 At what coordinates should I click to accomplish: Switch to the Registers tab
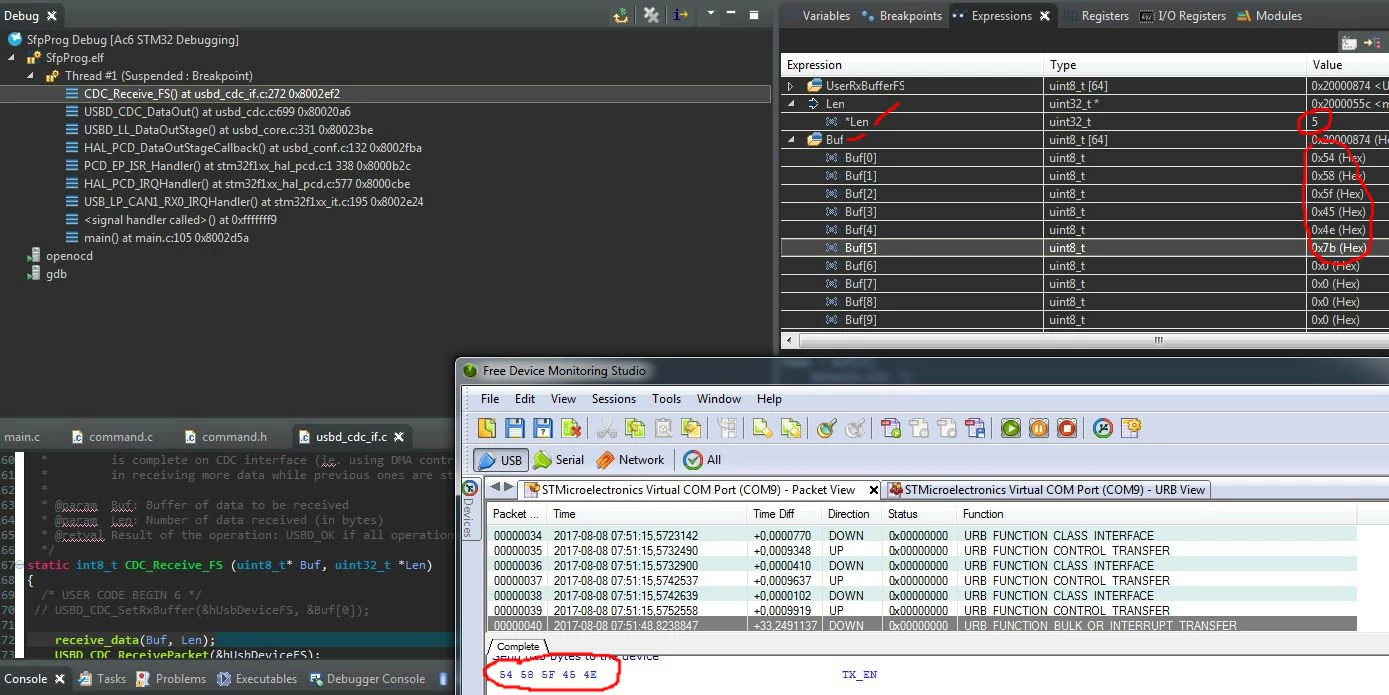pyautogui.click(x=1097, y=16)
